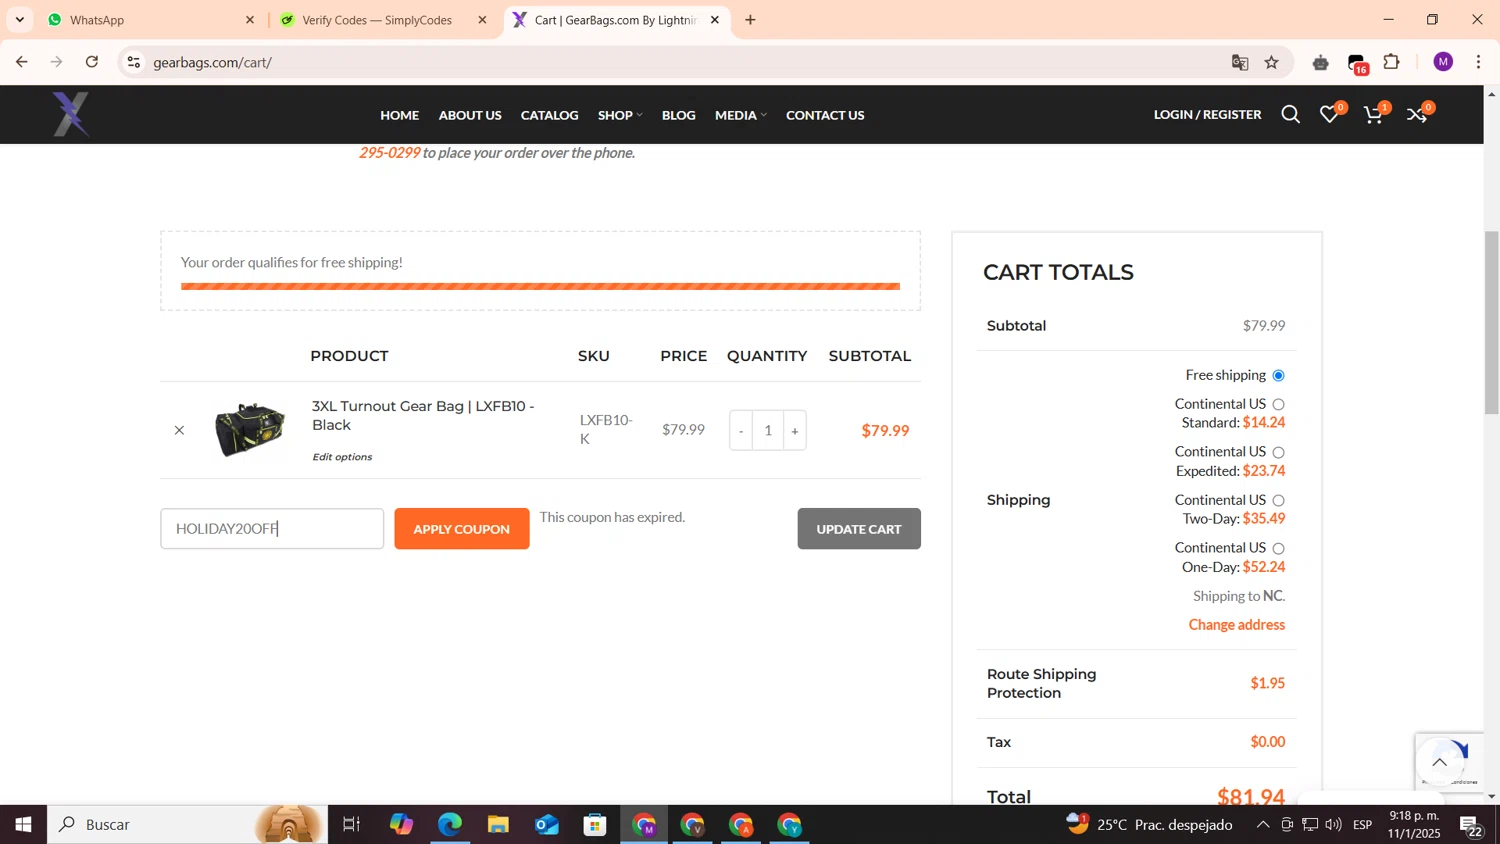Reload the page with refresh icon
Screen dimensions: 1500x844
(x=92, y=62)
